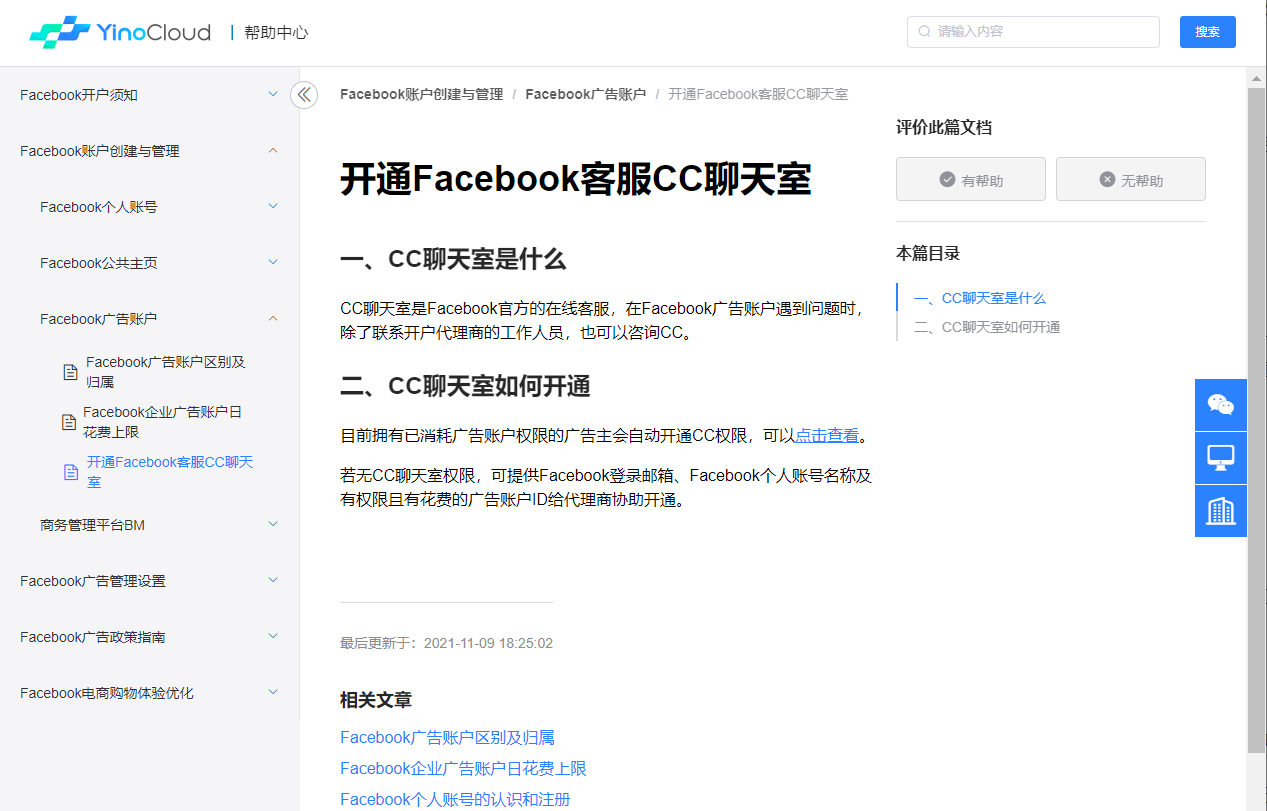Viewport: 1267px width, 811px height.
Task: Select 一、CC聊天室是什么 in table of contents
Action: (x=993, y=298)
